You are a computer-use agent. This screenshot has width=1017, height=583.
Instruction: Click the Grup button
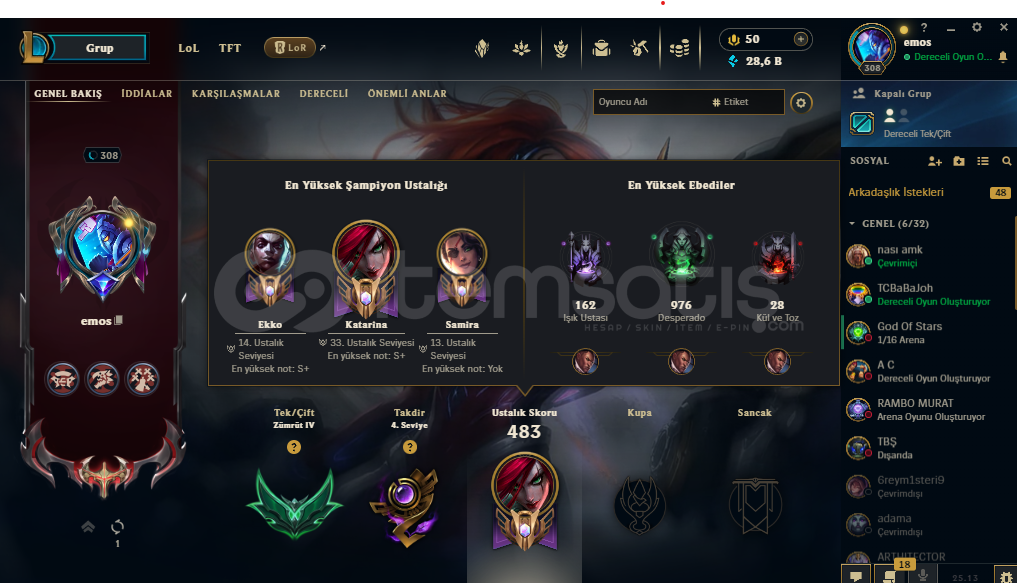pos(99,48)
